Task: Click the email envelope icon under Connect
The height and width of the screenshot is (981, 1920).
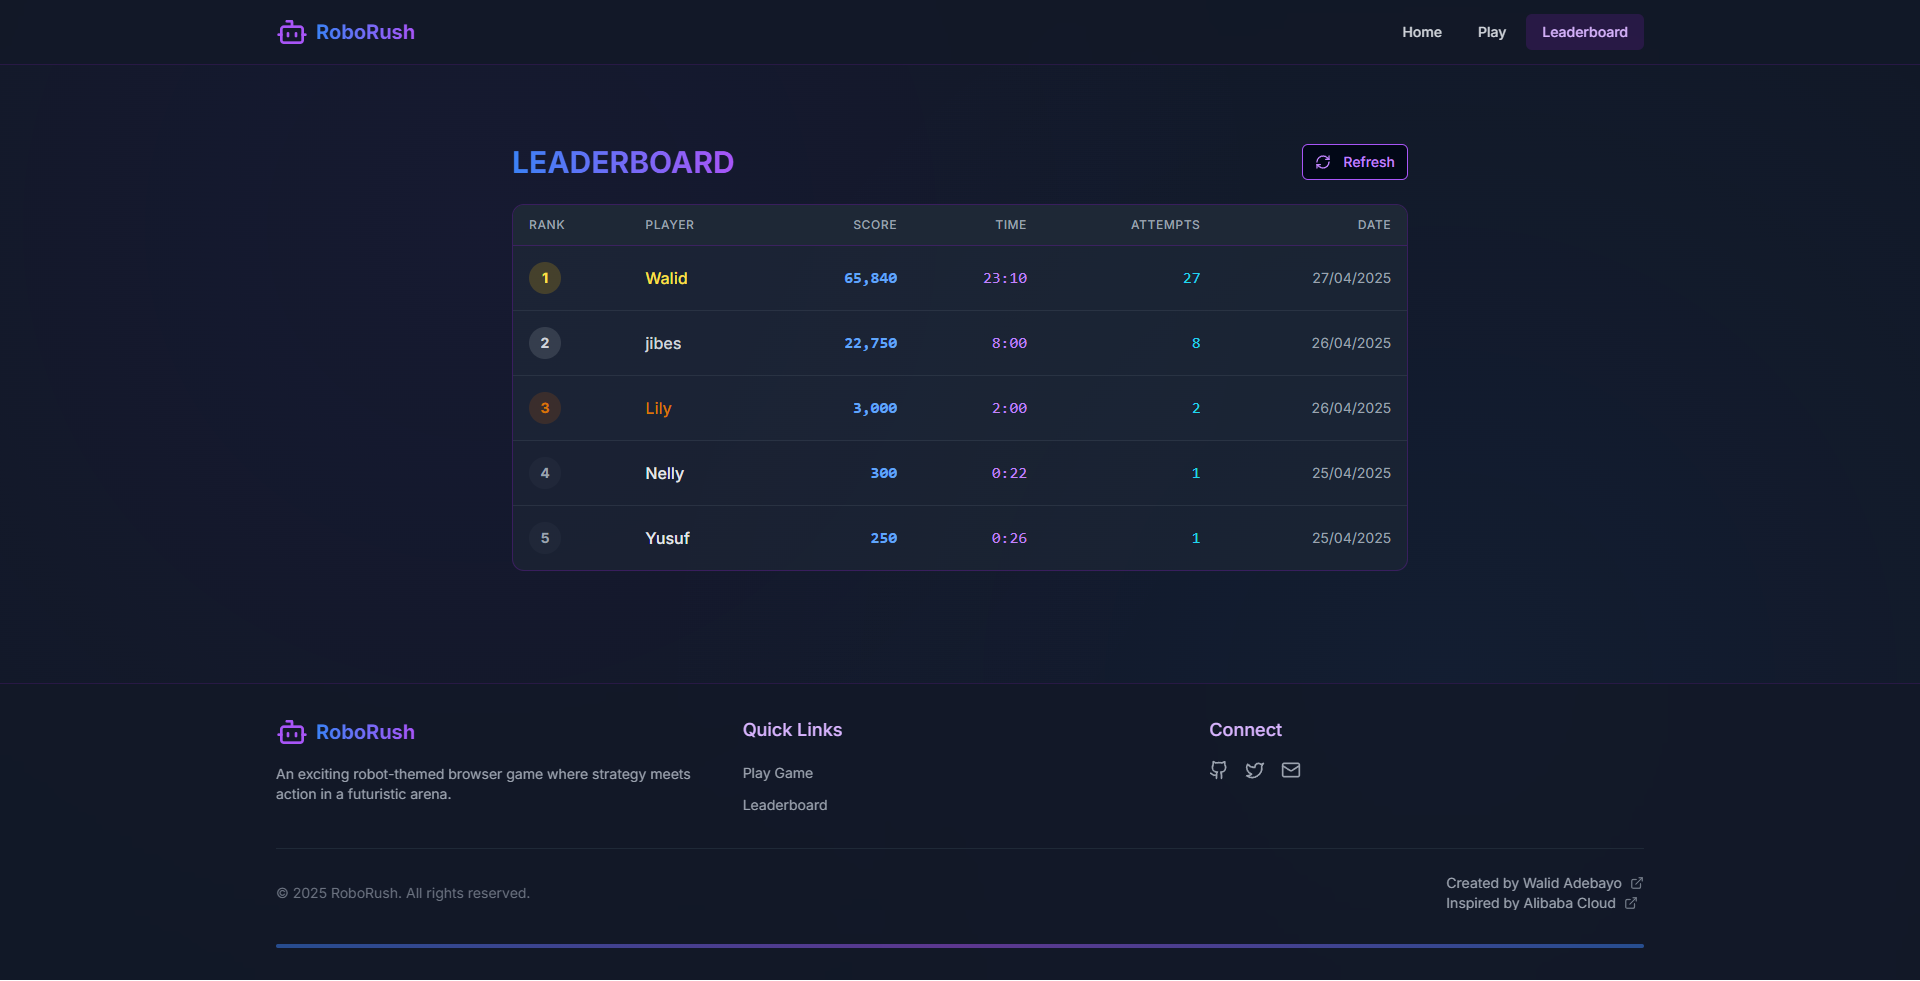Action: (x=1291, y=770)
